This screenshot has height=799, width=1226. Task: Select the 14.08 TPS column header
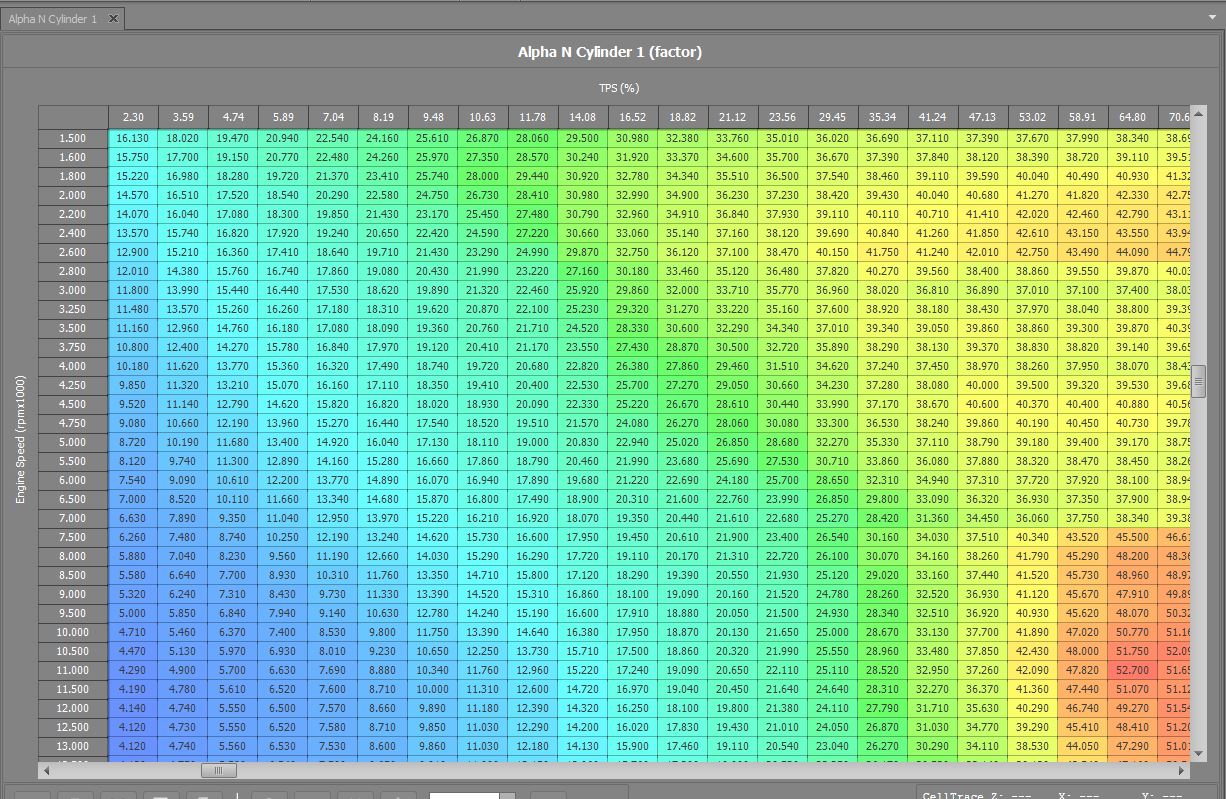(x=583, y=118)
